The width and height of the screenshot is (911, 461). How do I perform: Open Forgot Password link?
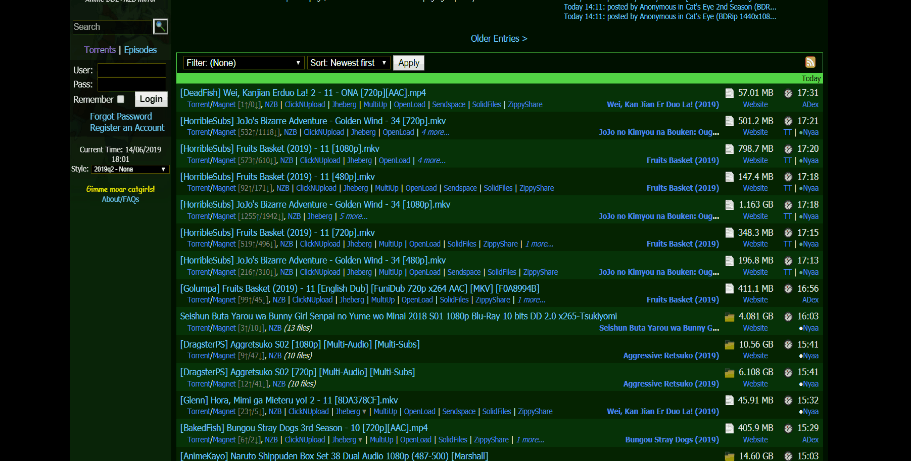tap(121, 116)
